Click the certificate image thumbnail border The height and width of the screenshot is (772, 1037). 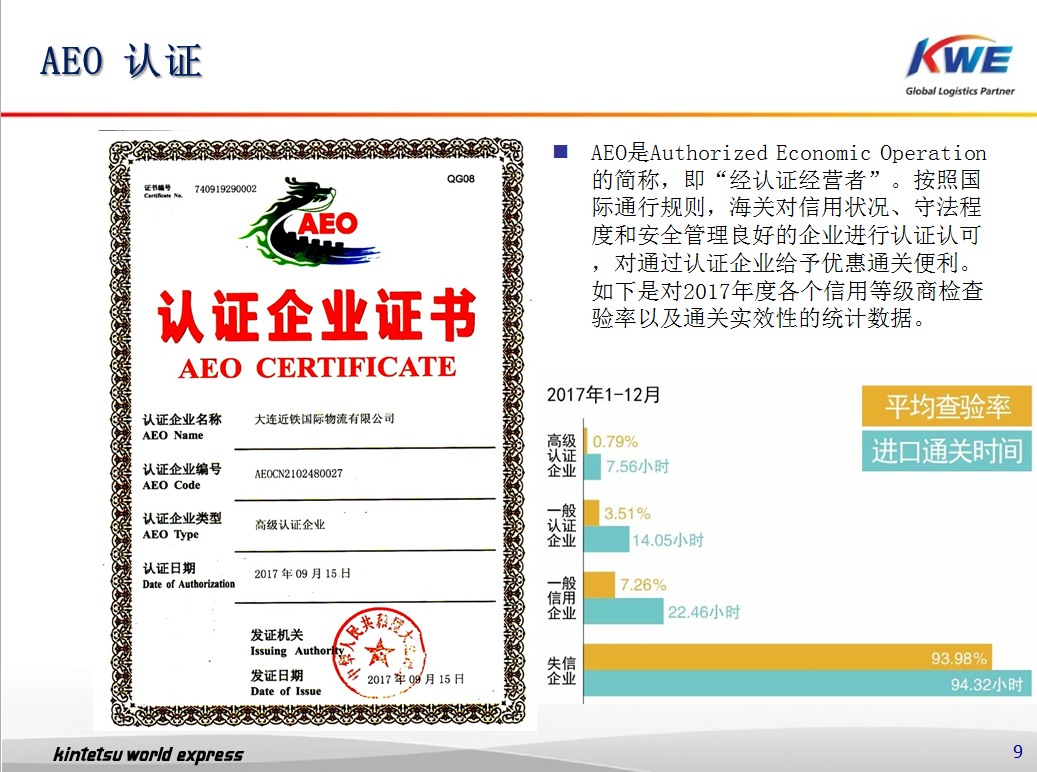point(317,431)
